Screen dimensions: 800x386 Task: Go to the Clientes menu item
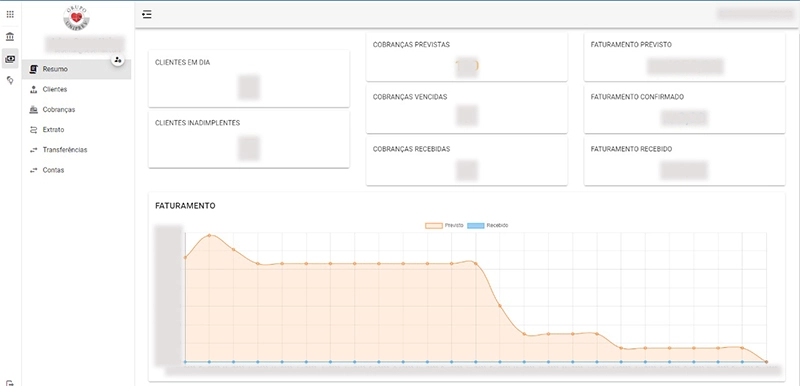point(77,89)
